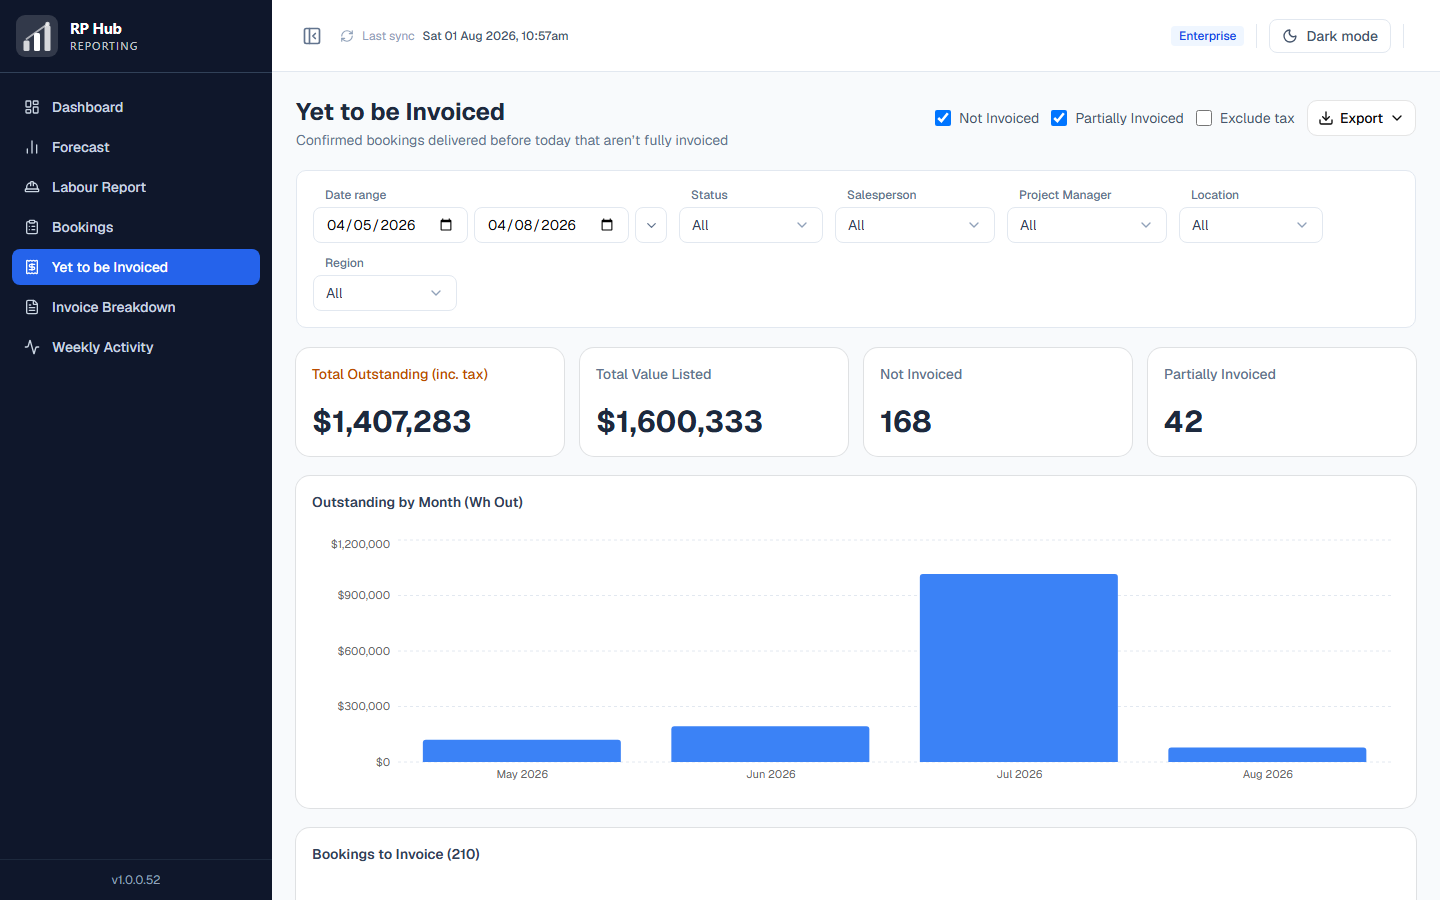Click the Labour Report hard hat icon

point(32,187)
